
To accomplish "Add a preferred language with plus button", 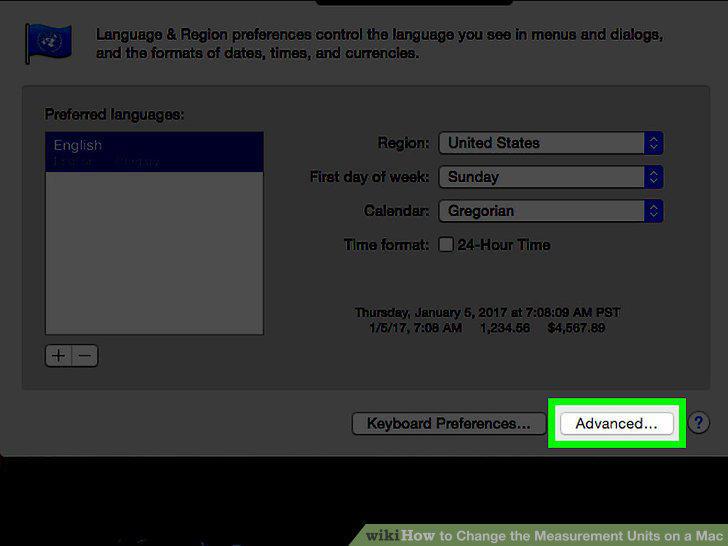I will pyautogui.click(x=58, y=356).
